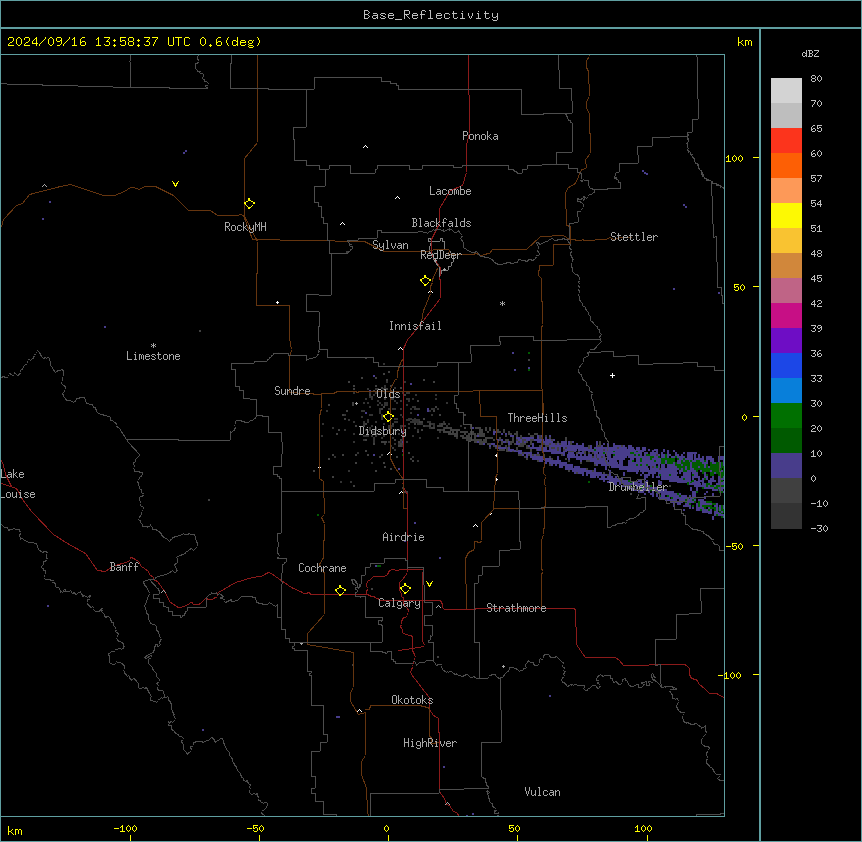
Task: Click the yellow V marker east of Calgary
Action: [429, 584]
